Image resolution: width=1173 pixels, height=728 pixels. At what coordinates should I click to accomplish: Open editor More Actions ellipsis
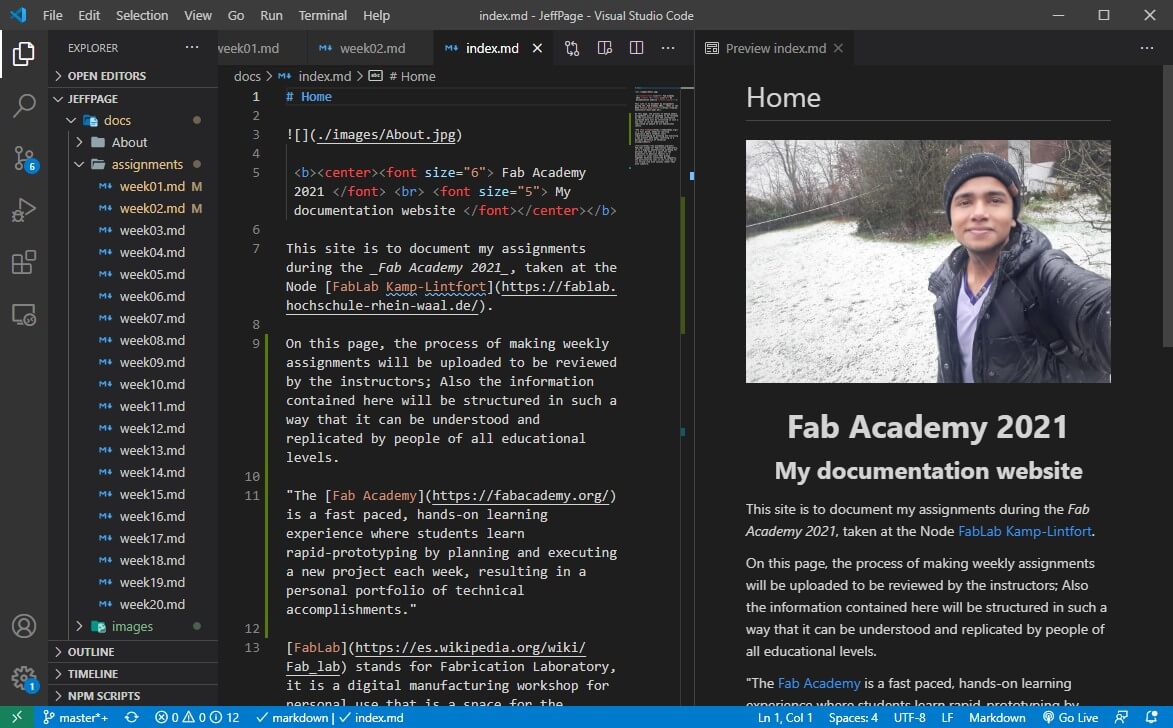[x=668, y=49]
